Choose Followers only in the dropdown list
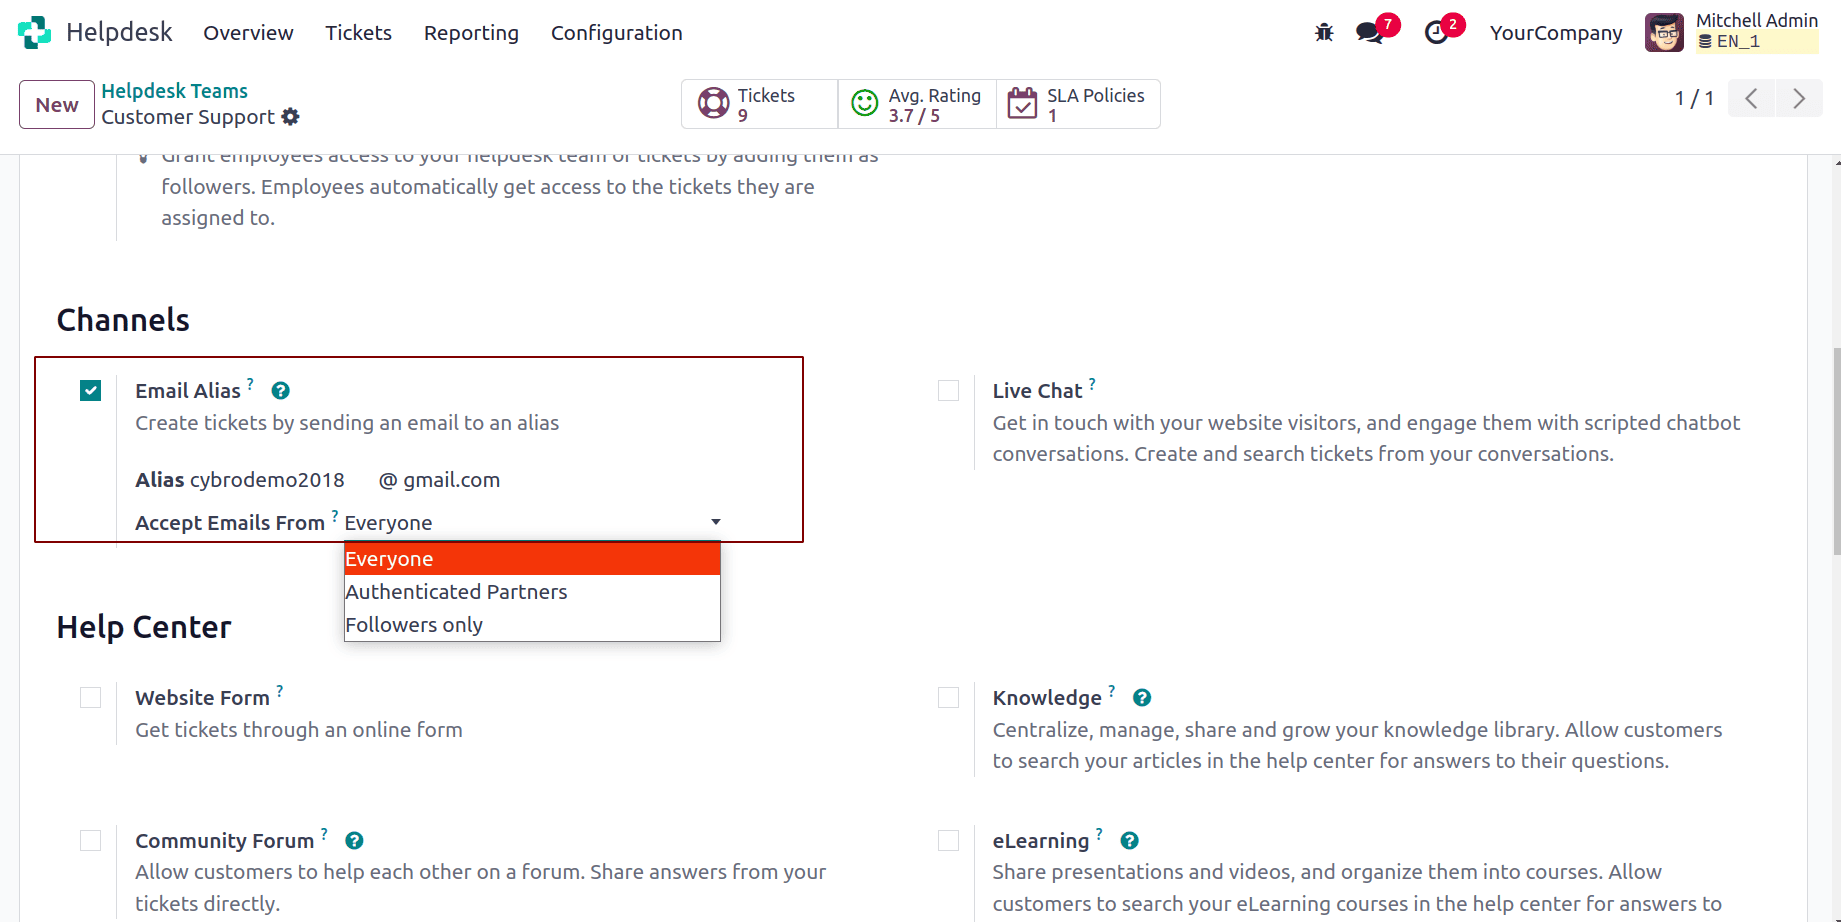Image resolution: width=1841 pixels, height=922 pixels. point(413,624)
